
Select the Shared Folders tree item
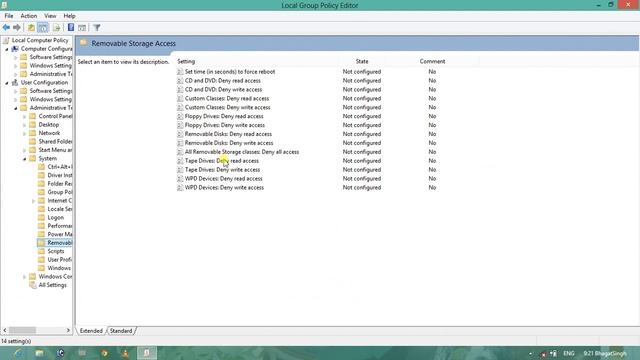55,141
